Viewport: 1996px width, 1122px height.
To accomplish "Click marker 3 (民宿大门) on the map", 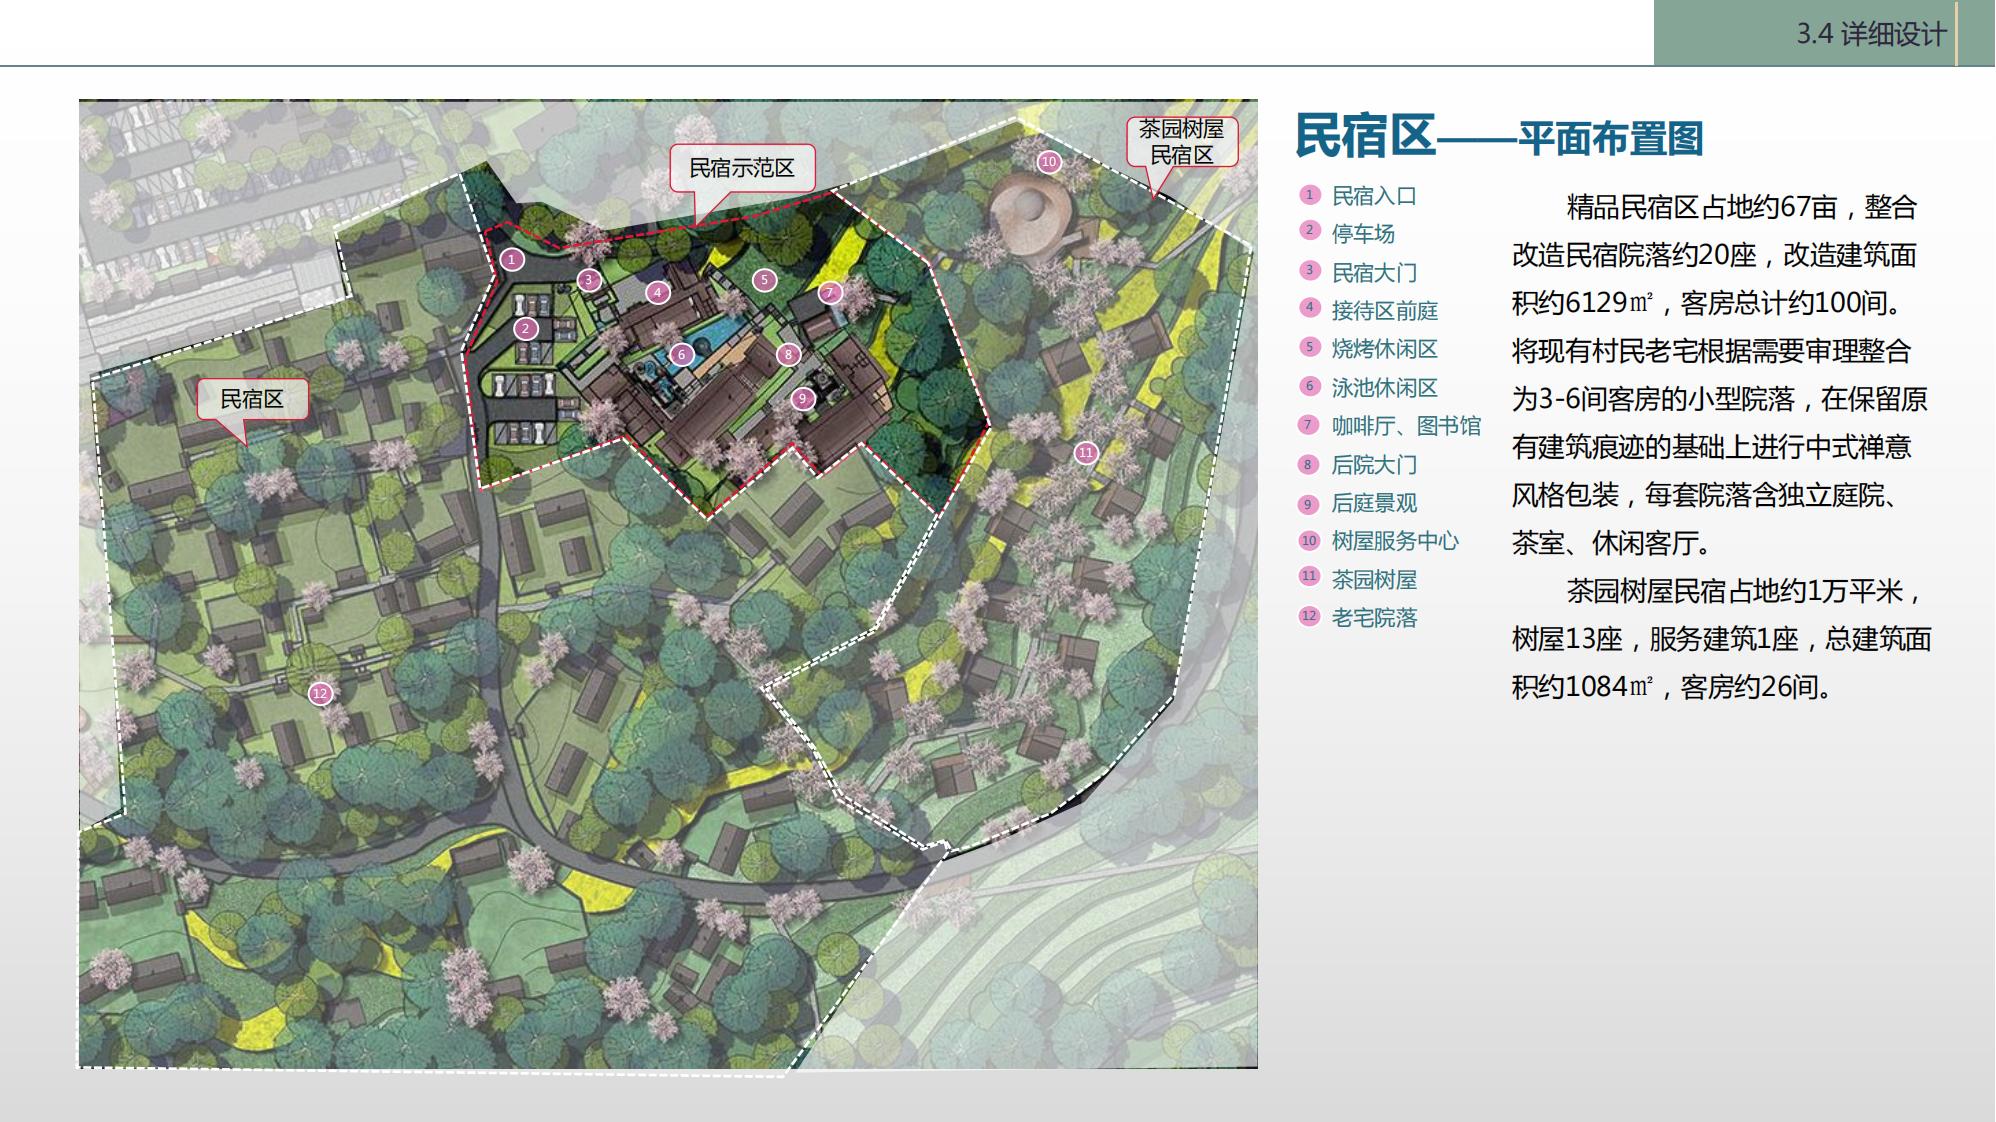I will [588, 280].
